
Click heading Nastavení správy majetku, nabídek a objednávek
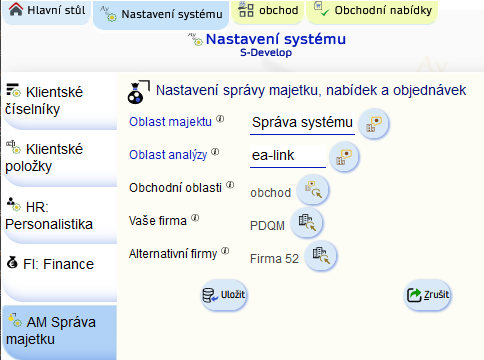(311, 90)
